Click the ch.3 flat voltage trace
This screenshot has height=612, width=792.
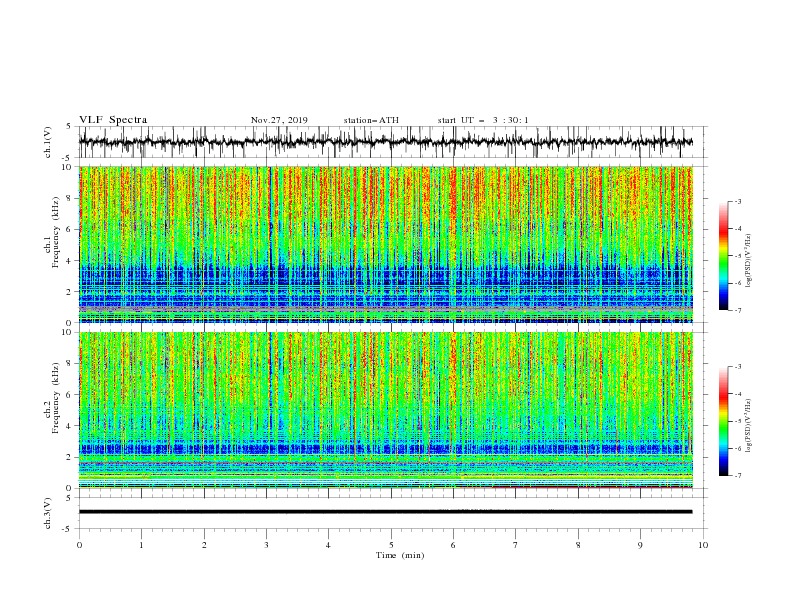click(386, 512)
